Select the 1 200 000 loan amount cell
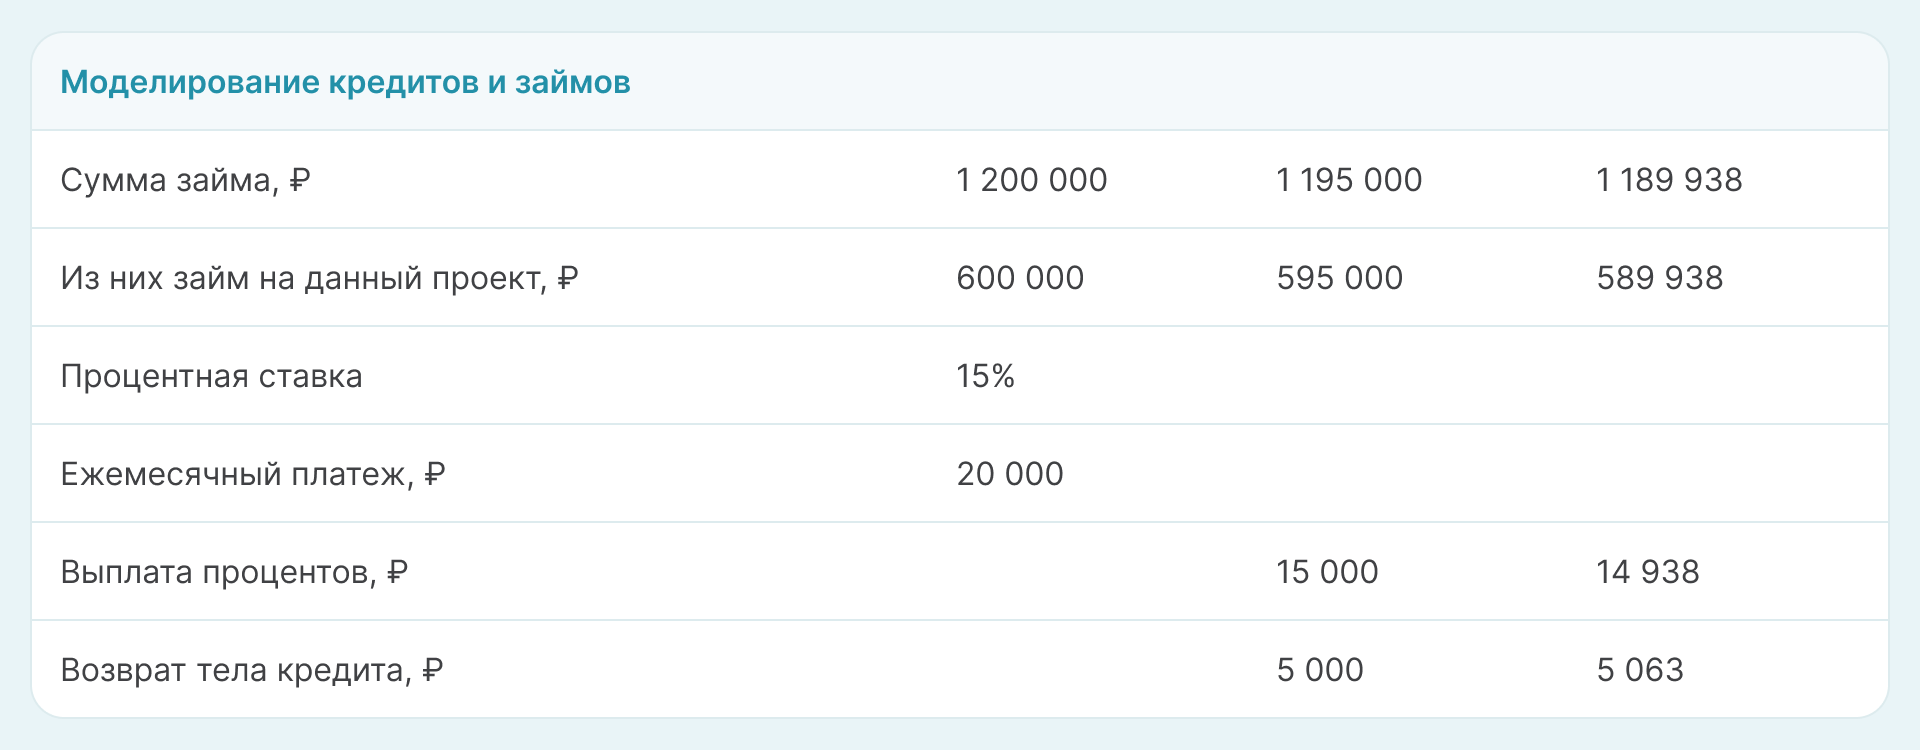 click(1031, 180)
